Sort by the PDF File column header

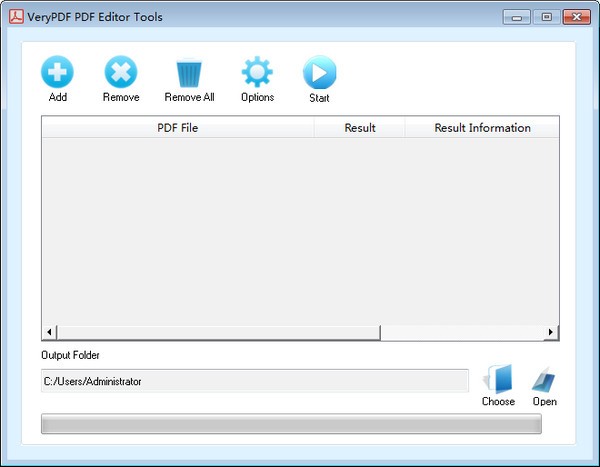coord(177,127)
